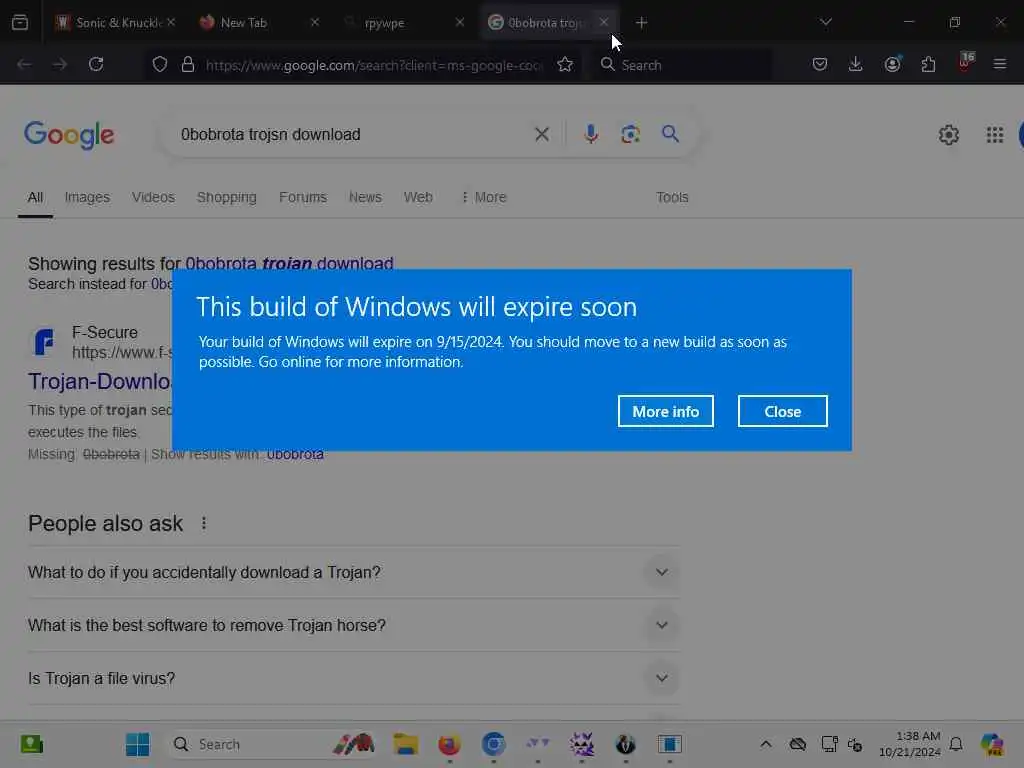Search by image with Google Lens
The height and width of the screenshot is (768, 1024).
(x=630, y=134)
